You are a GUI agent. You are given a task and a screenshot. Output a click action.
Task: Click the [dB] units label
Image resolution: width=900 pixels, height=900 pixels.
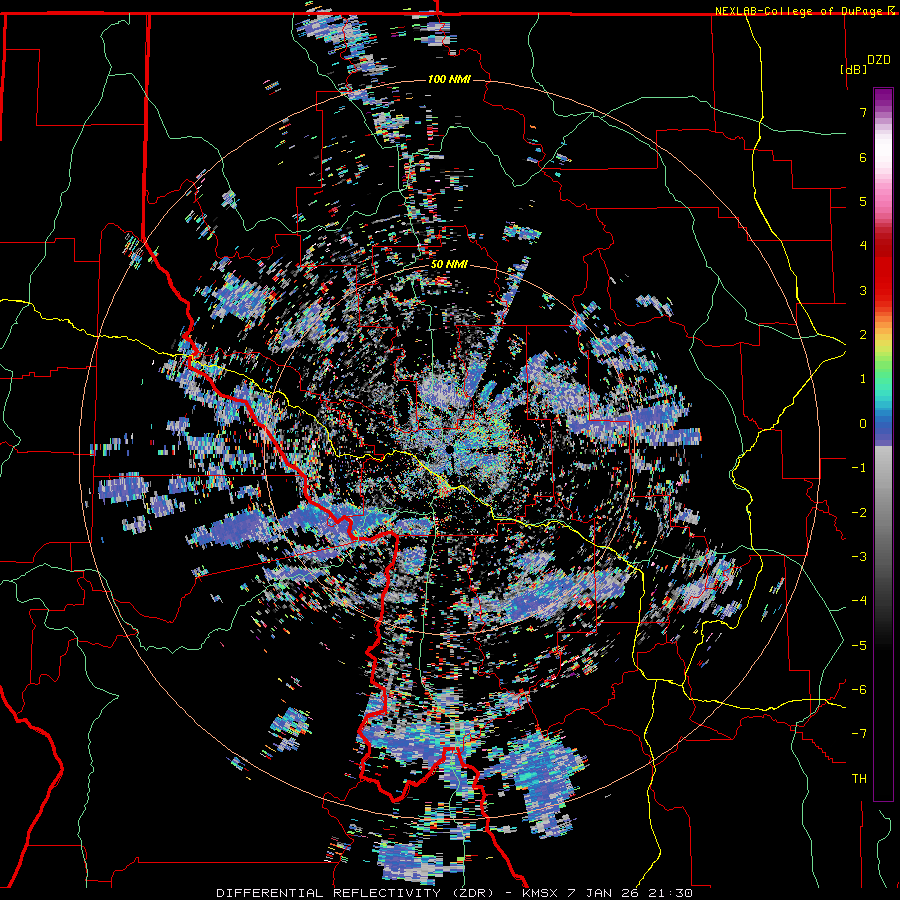point(853,69)
